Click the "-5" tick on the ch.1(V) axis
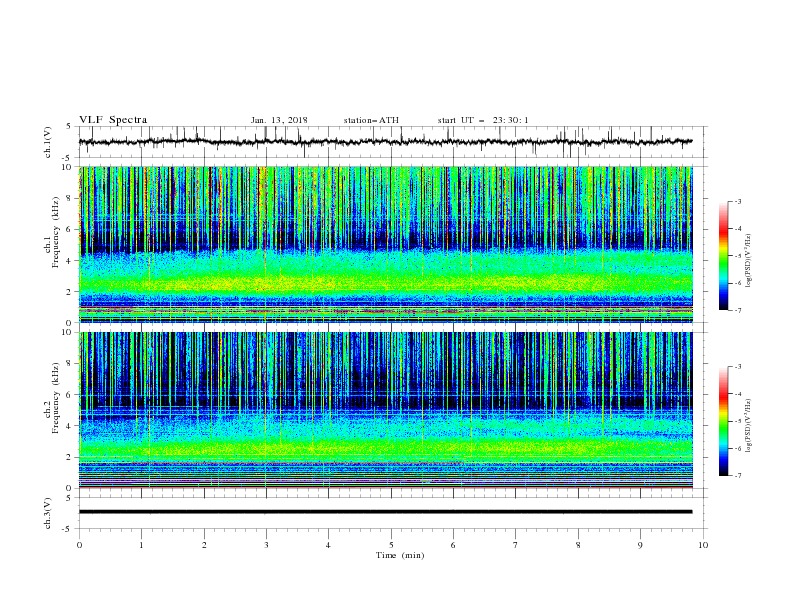Image resolution: width=792 pixels, height=612 pixels. click(x=68, y=158)
